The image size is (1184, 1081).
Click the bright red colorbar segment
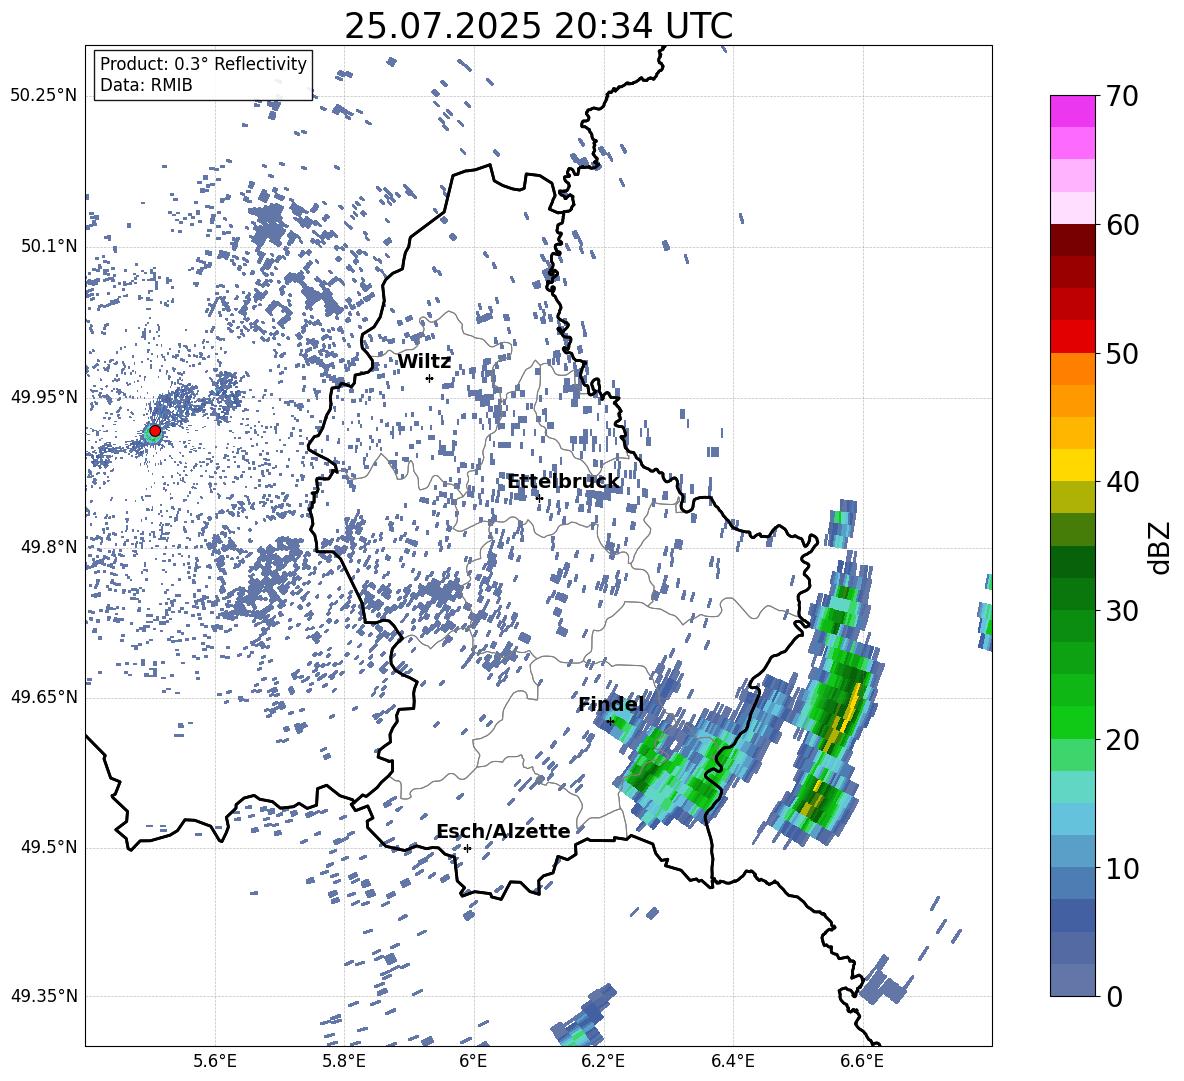[x=1072, y=337]
